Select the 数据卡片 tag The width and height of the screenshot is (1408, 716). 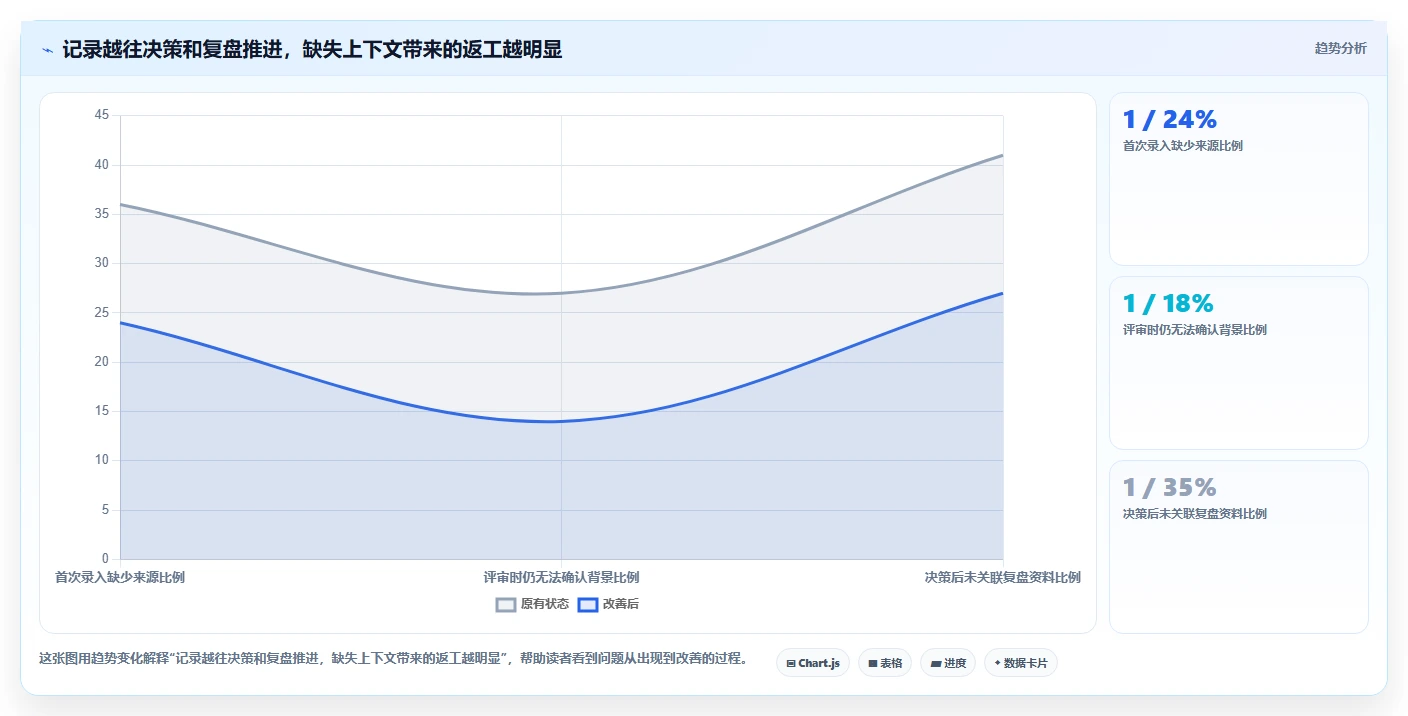(x=1021, y=663)
